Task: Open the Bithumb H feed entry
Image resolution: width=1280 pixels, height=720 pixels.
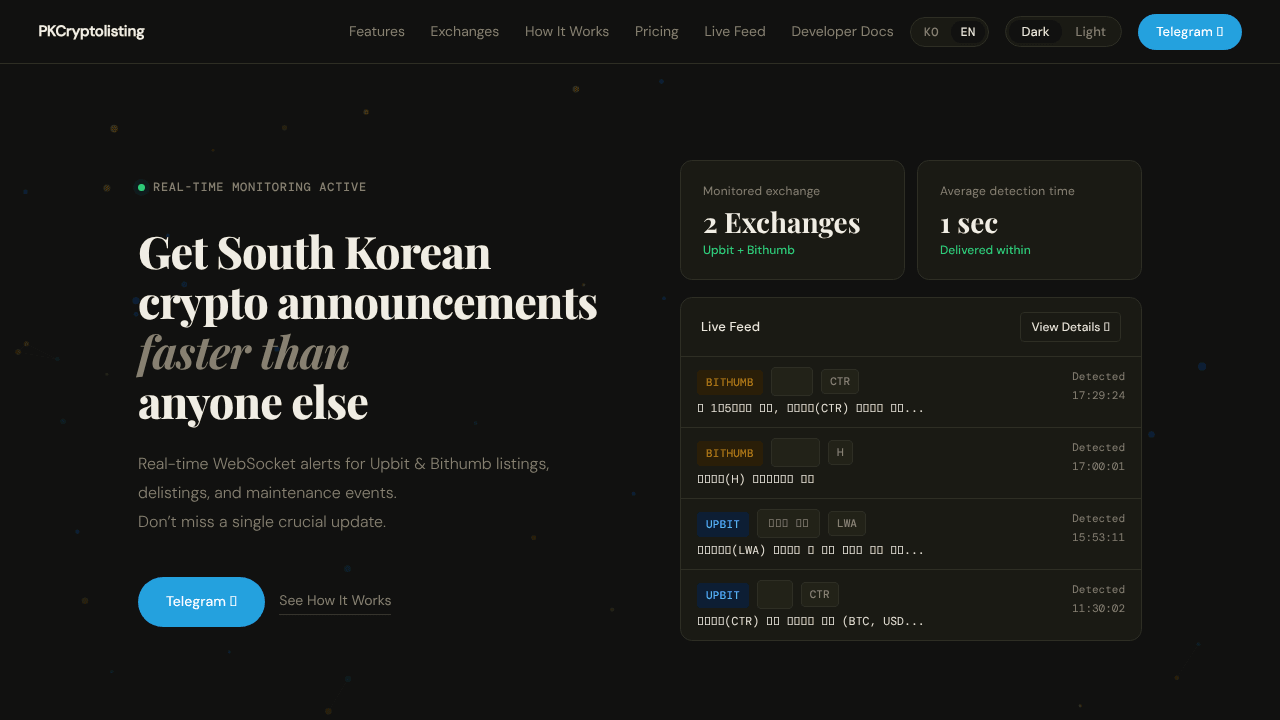Action: point(911,463)
